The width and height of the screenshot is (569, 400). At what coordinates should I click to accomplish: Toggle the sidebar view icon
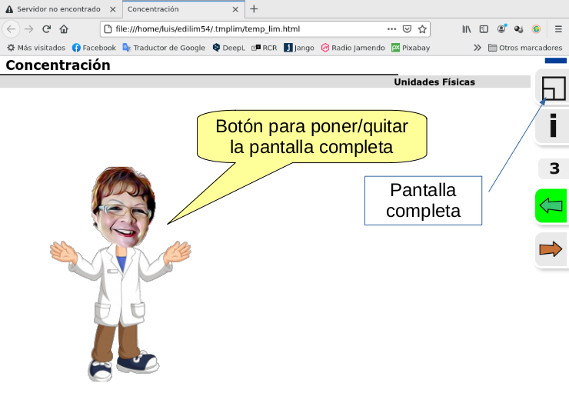(x=484, y=29)
